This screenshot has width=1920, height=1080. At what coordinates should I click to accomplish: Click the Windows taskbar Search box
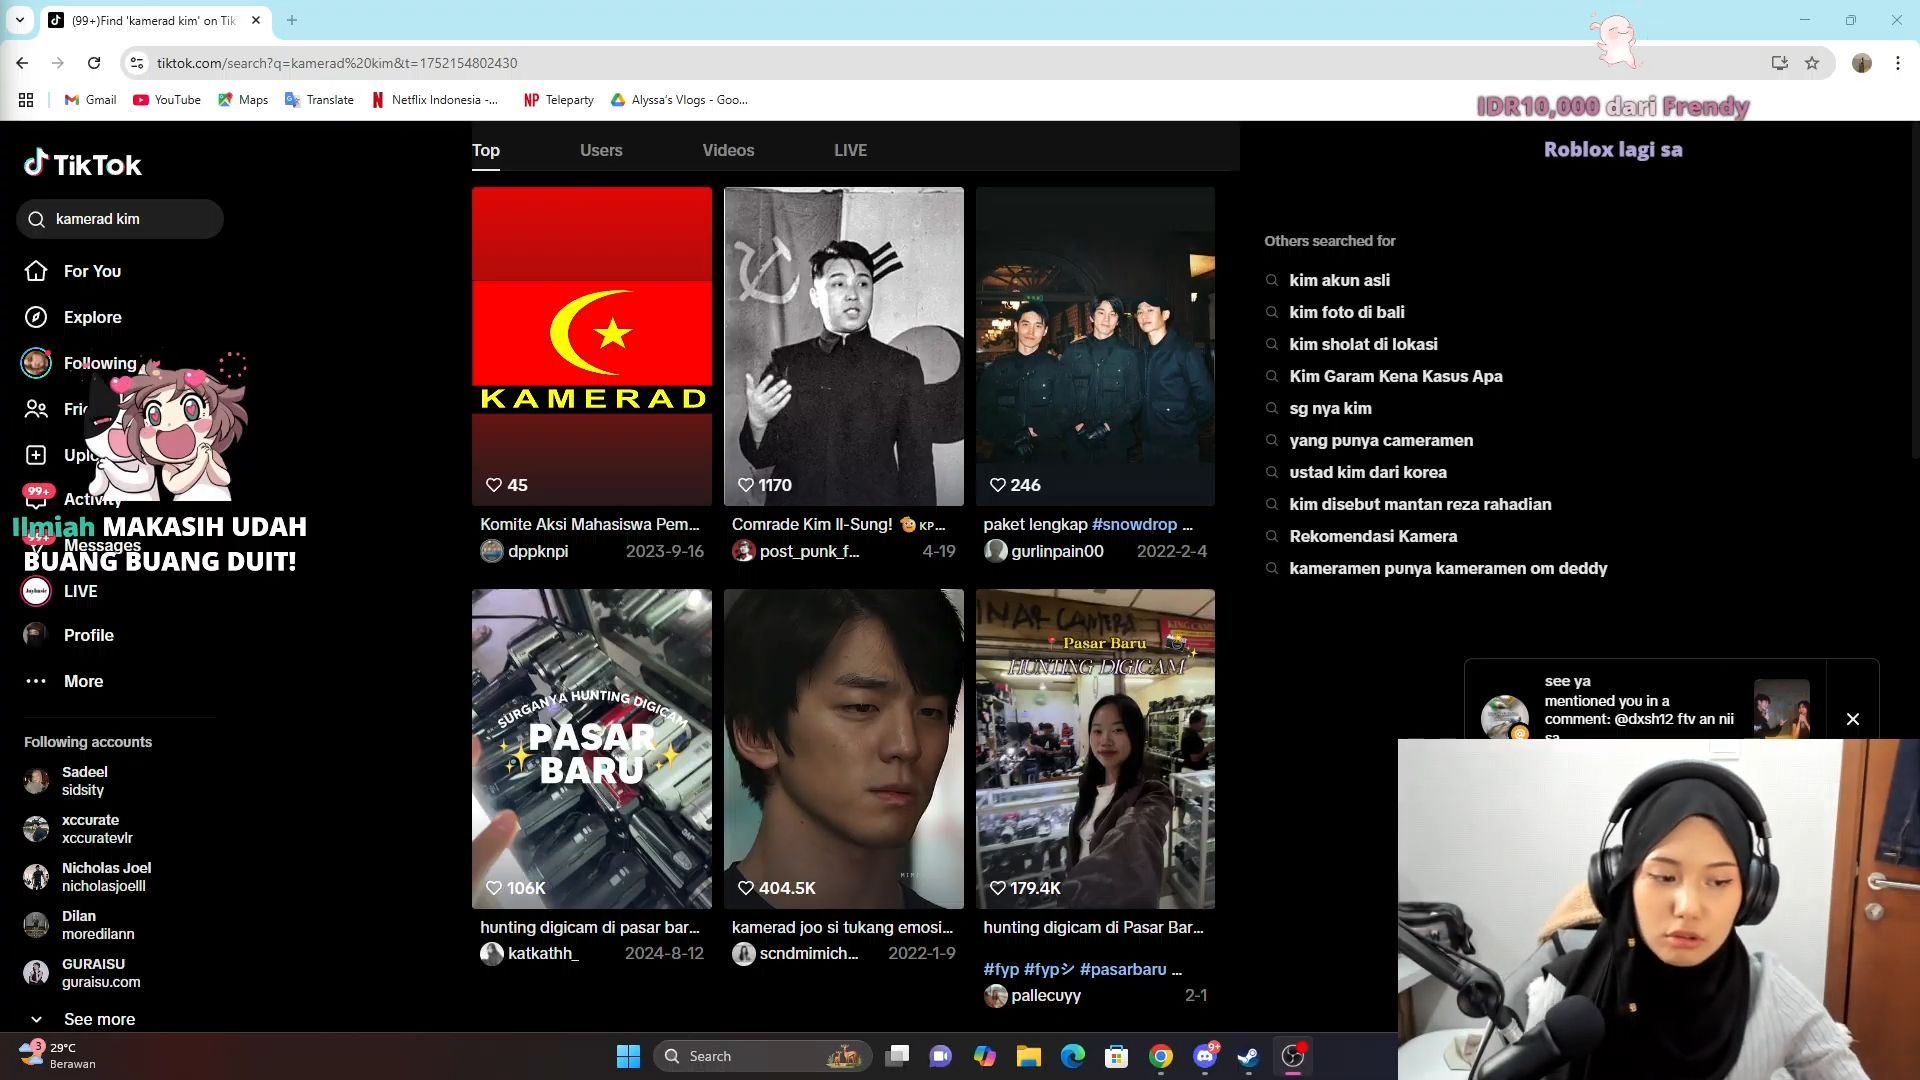[x=762, y=1056]
